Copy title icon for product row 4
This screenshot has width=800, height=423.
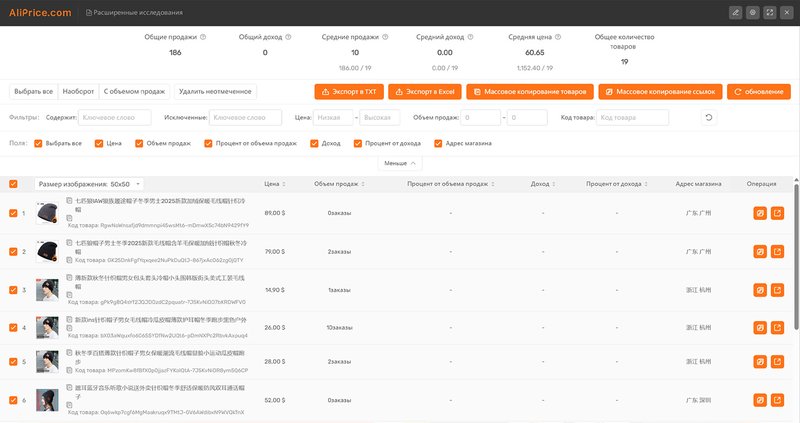click(x=69, y=319)
